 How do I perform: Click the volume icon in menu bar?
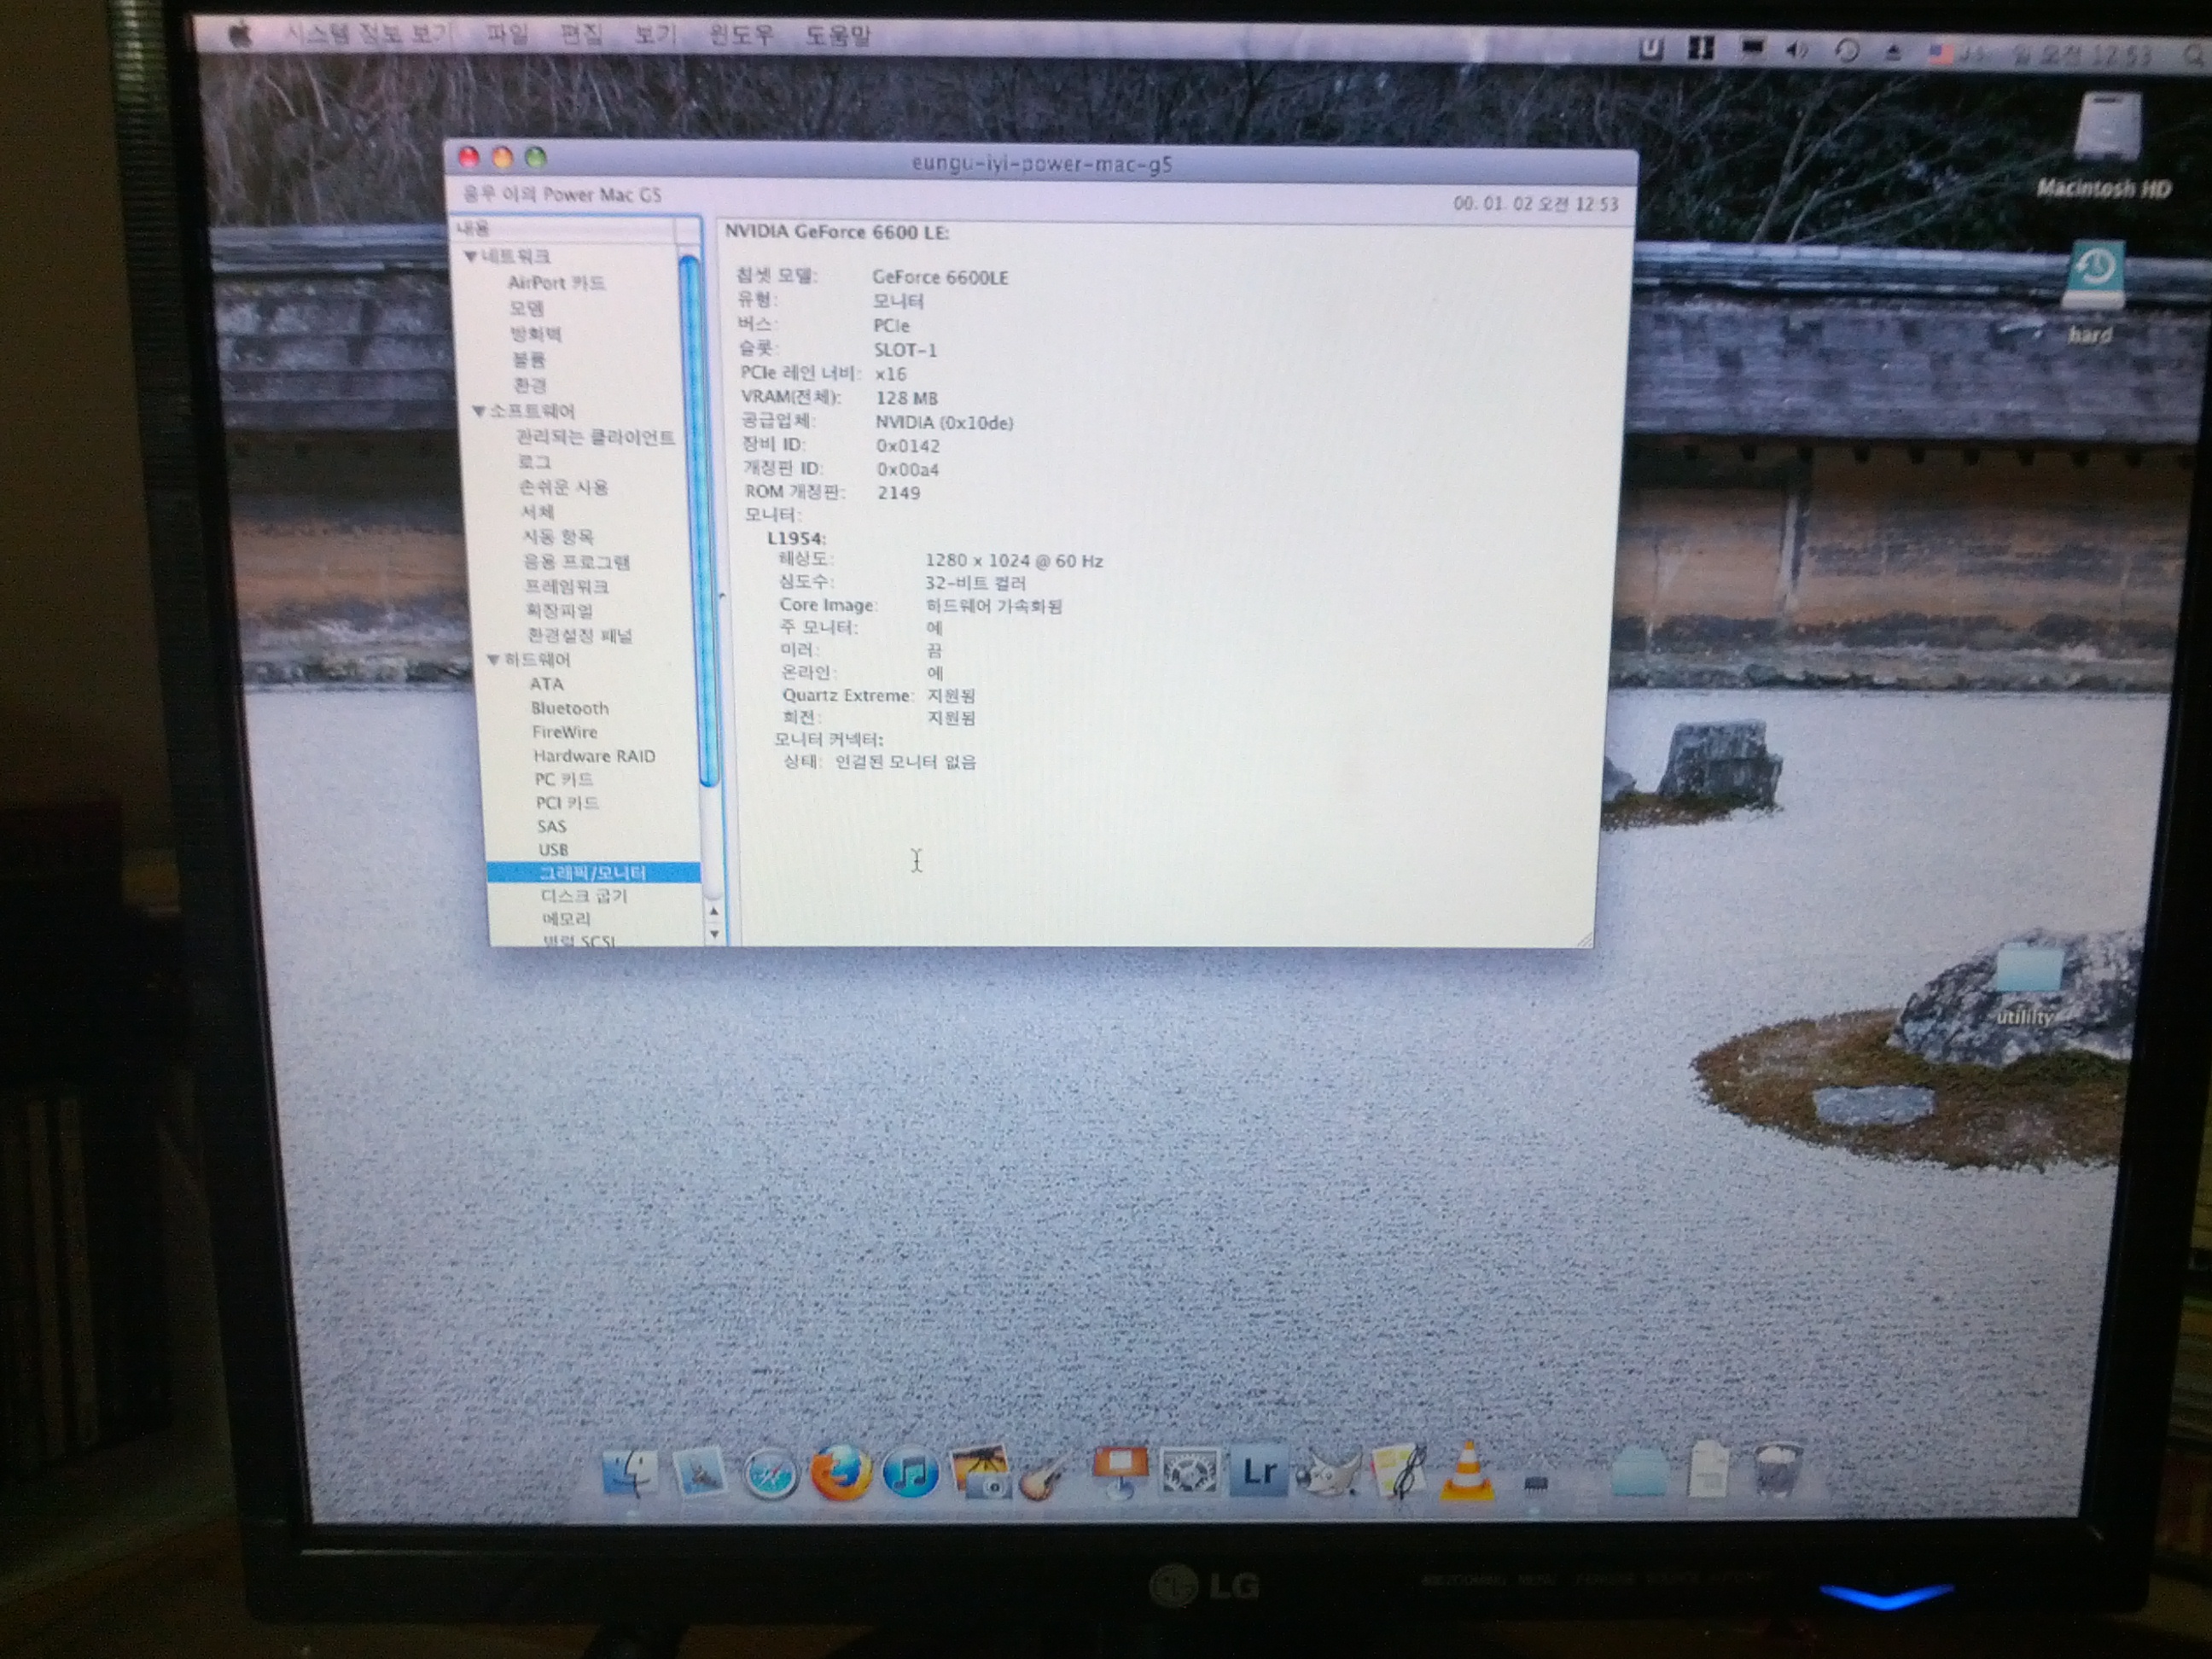point(1796,50)
